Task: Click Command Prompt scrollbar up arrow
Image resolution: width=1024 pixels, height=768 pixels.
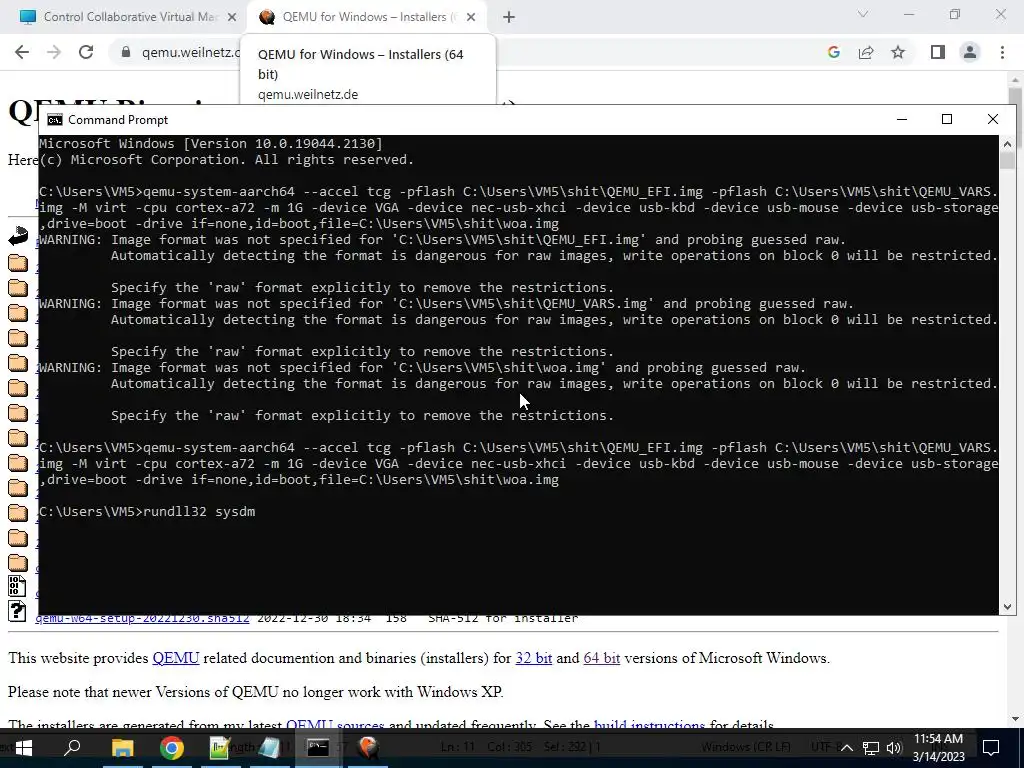Action: pos(1007,143)
